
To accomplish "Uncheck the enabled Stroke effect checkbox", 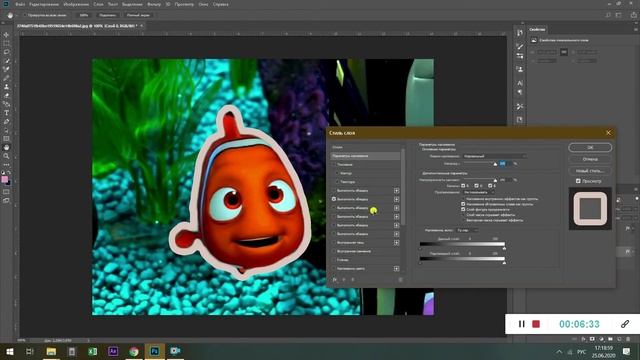I will click(334, 199).
